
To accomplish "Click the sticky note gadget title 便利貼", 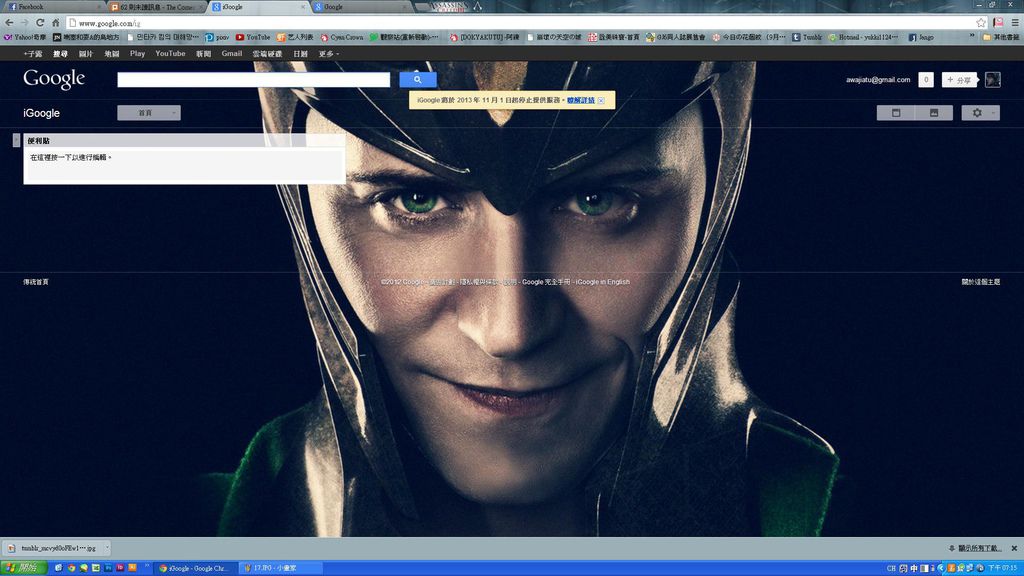I will pyautogui.click(x=39, y=140).
